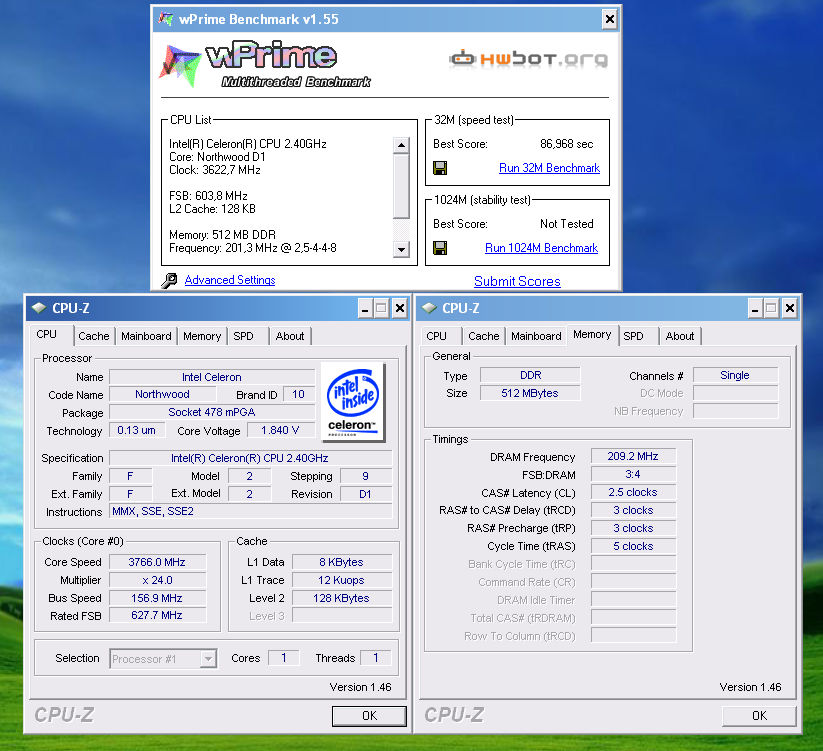Open Advanced Settings link

(x=230, y=280)
